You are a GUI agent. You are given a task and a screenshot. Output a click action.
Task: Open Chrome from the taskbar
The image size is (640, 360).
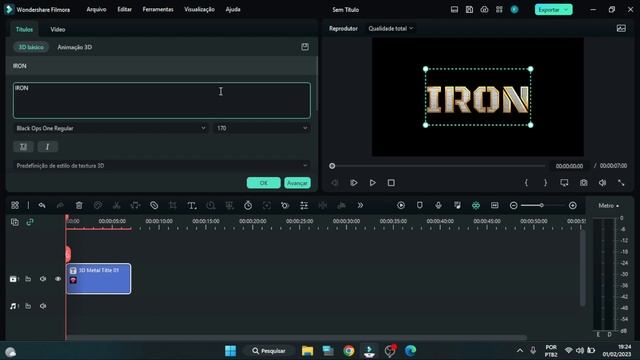pyautogui.click(x=349, y=351)
